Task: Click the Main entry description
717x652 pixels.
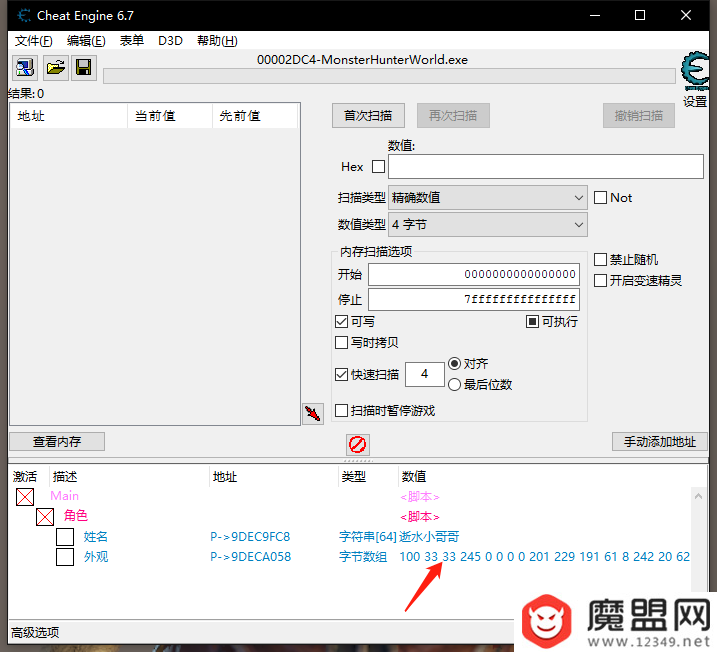Action: click(x=64, y=496)
